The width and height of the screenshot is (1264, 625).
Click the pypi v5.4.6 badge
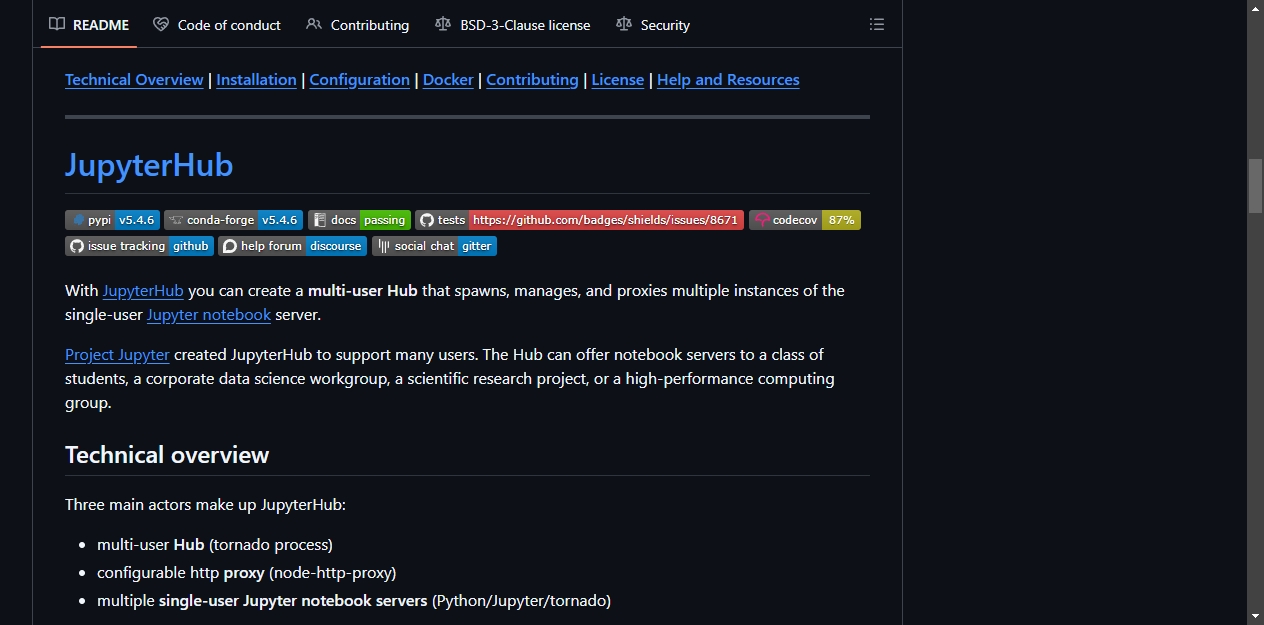pyautogui.click(x=112, y=220)
